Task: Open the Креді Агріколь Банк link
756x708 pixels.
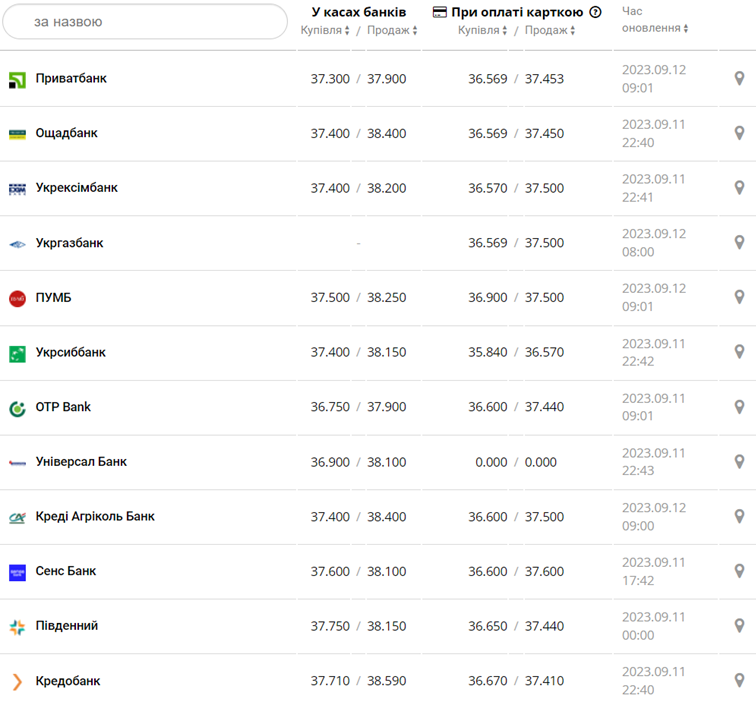Action: click(95, 517)
